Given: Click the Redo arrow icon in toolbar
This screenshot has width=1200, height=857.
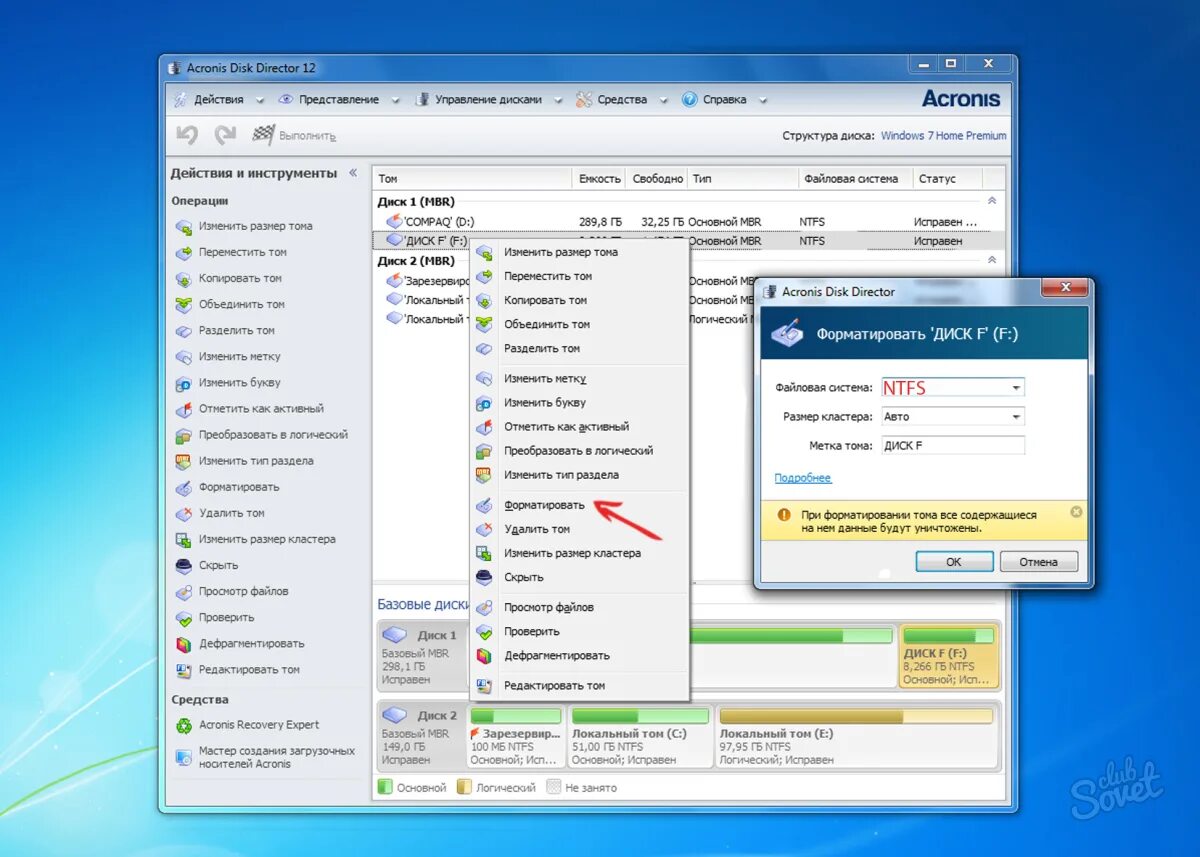Looking at the screenshot, I should point(225,134).
